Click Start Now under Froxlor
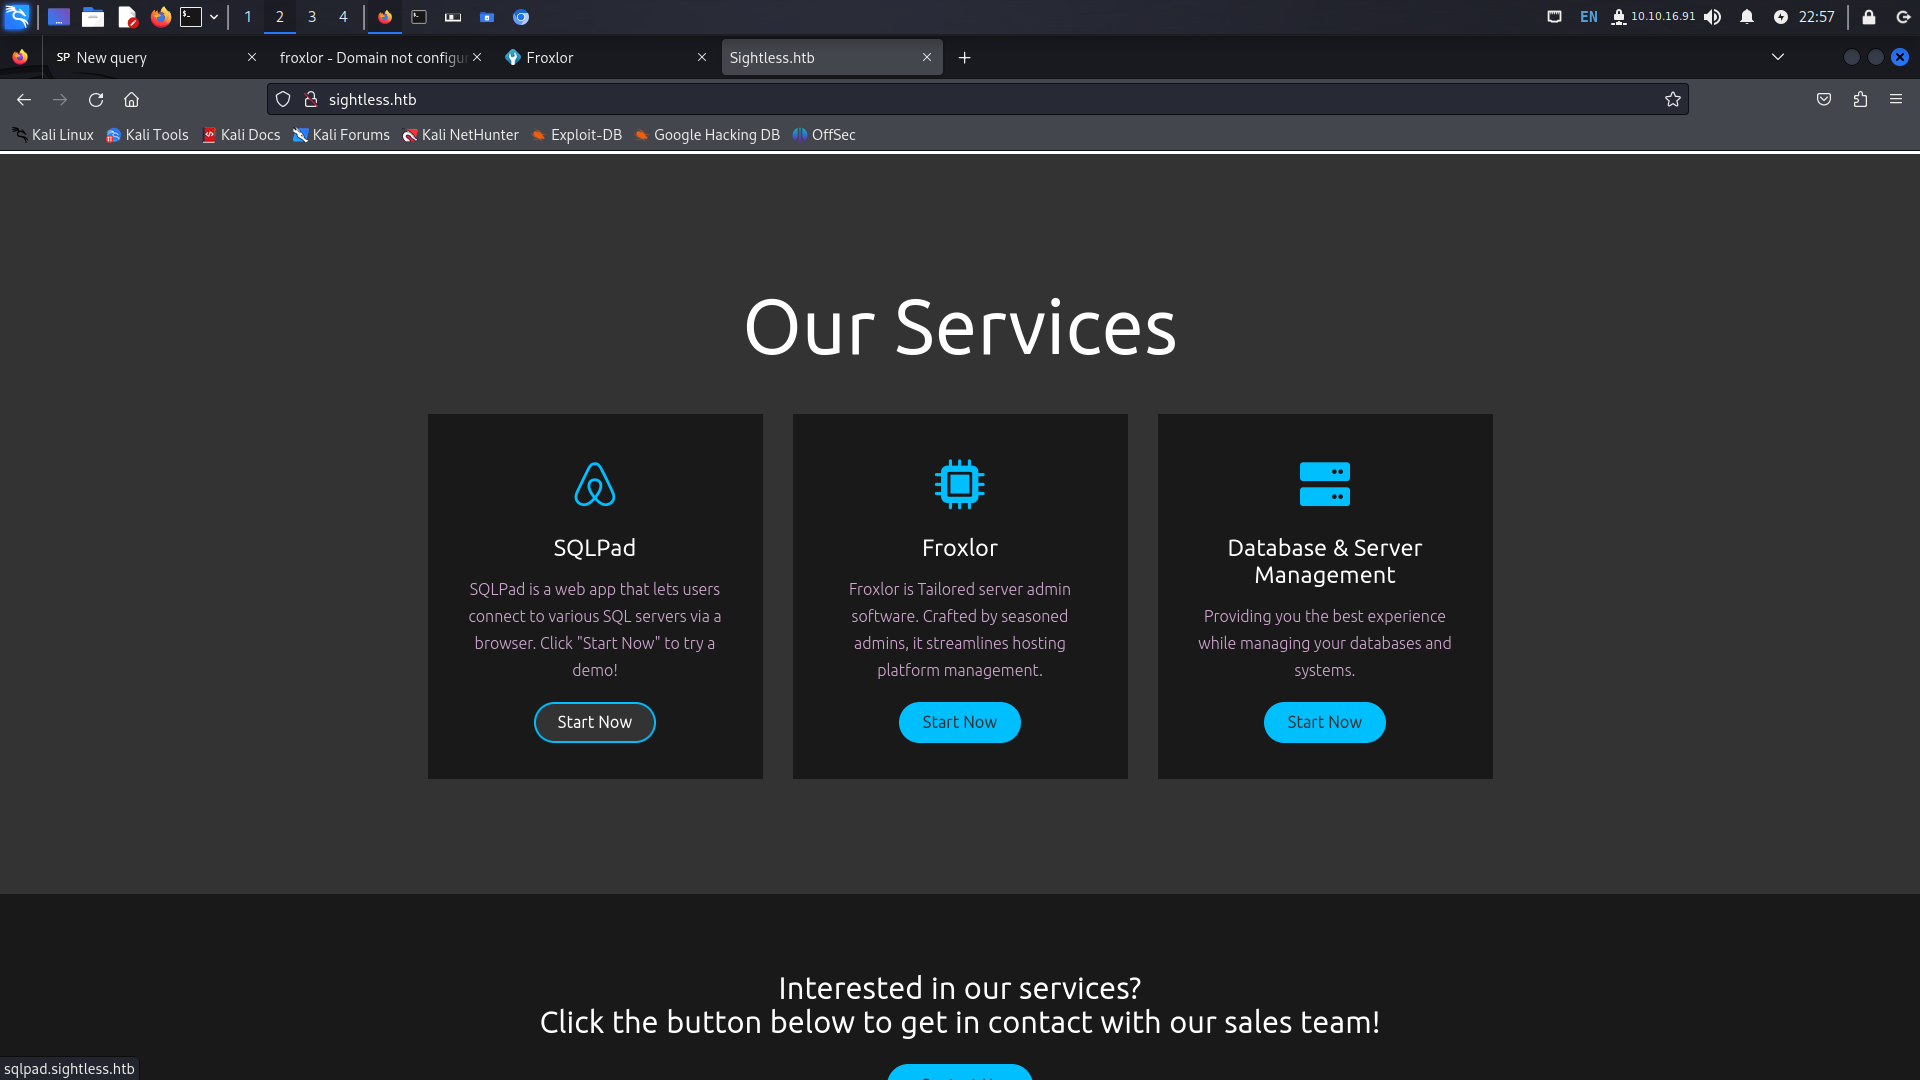Viewport: 1920px width, 1080px height. click(960, 722)
